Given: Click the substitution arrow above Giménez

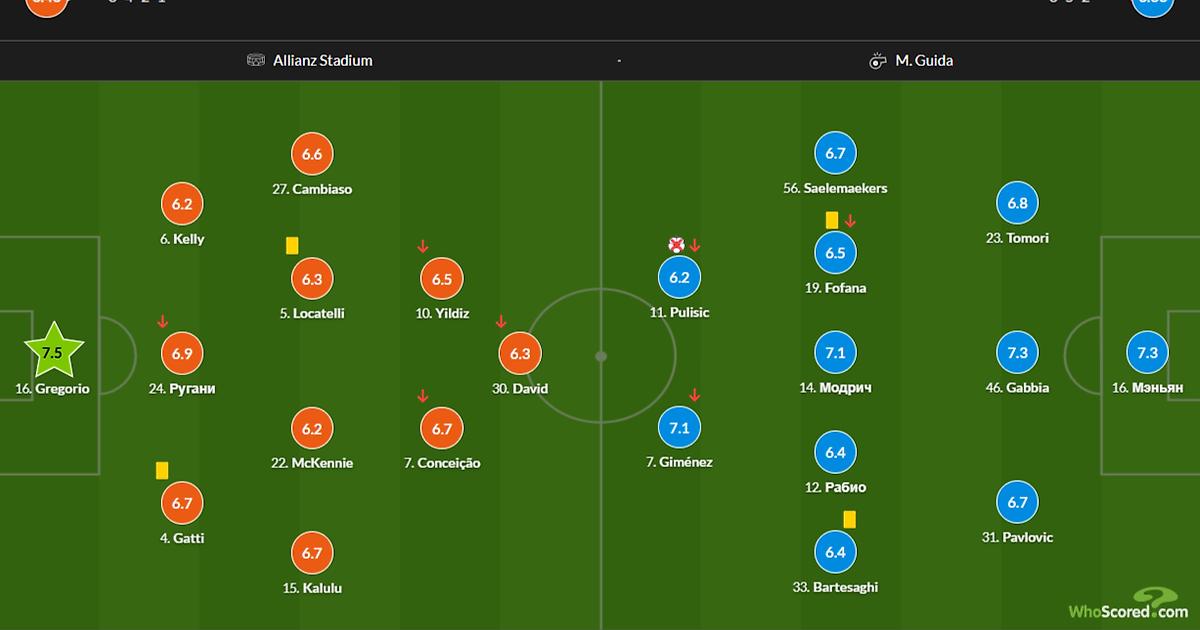Looking at the screenshot, I should pyautogui.click(x=694, y=395).
